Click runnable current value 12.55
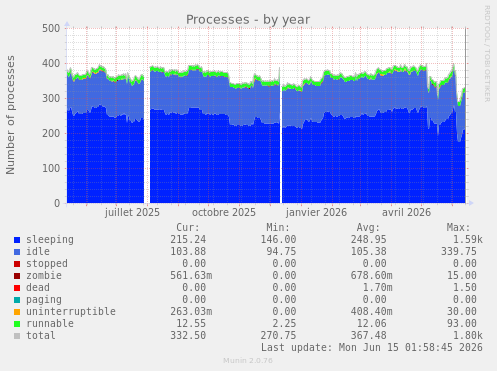 [x=191, y=324]
